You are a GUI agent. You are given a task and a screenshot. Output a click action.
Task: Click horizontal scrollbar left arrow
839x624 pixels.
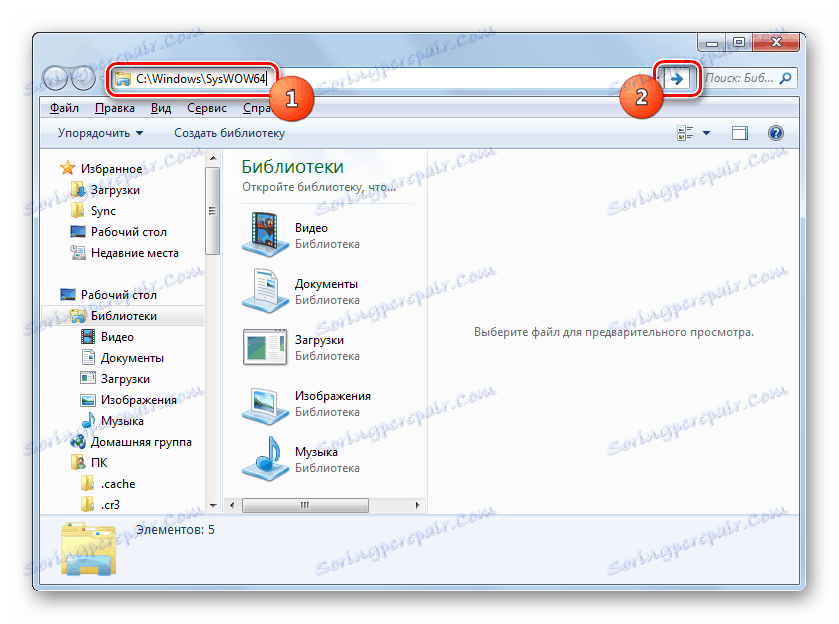pyautogui.click(x=232, y=505)
